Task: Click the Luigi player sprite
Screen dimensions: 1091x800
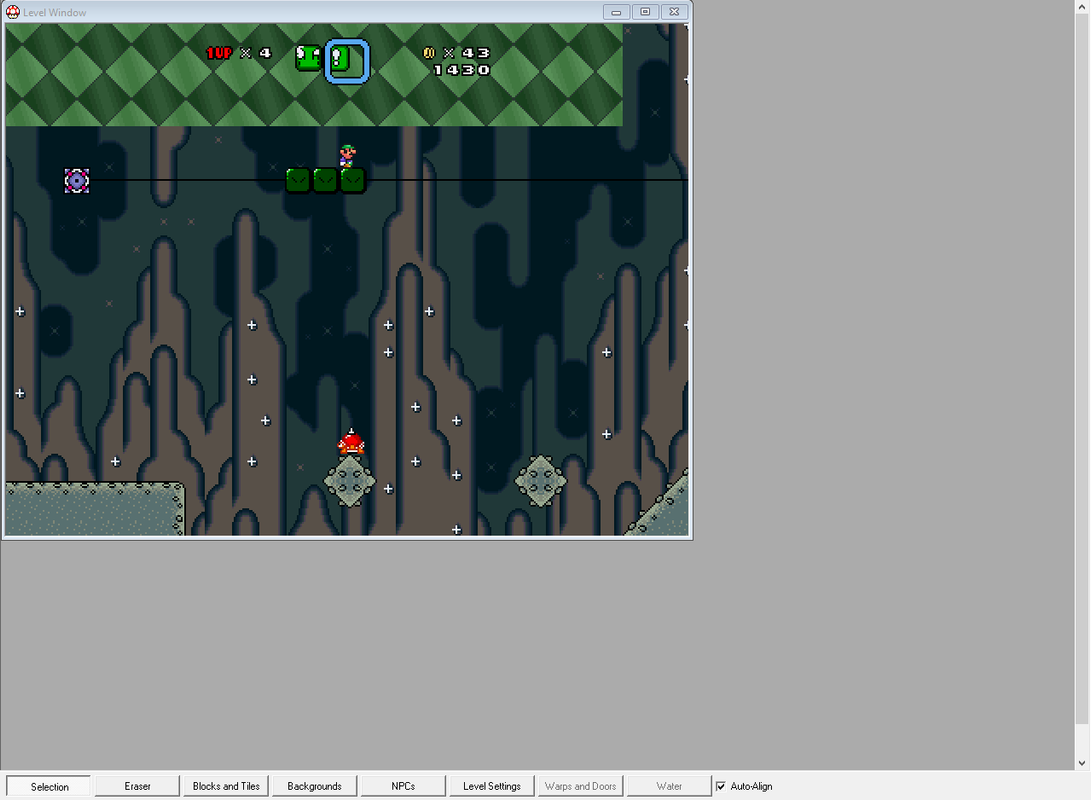Action: pyautogui.click(x=347, y=156)
